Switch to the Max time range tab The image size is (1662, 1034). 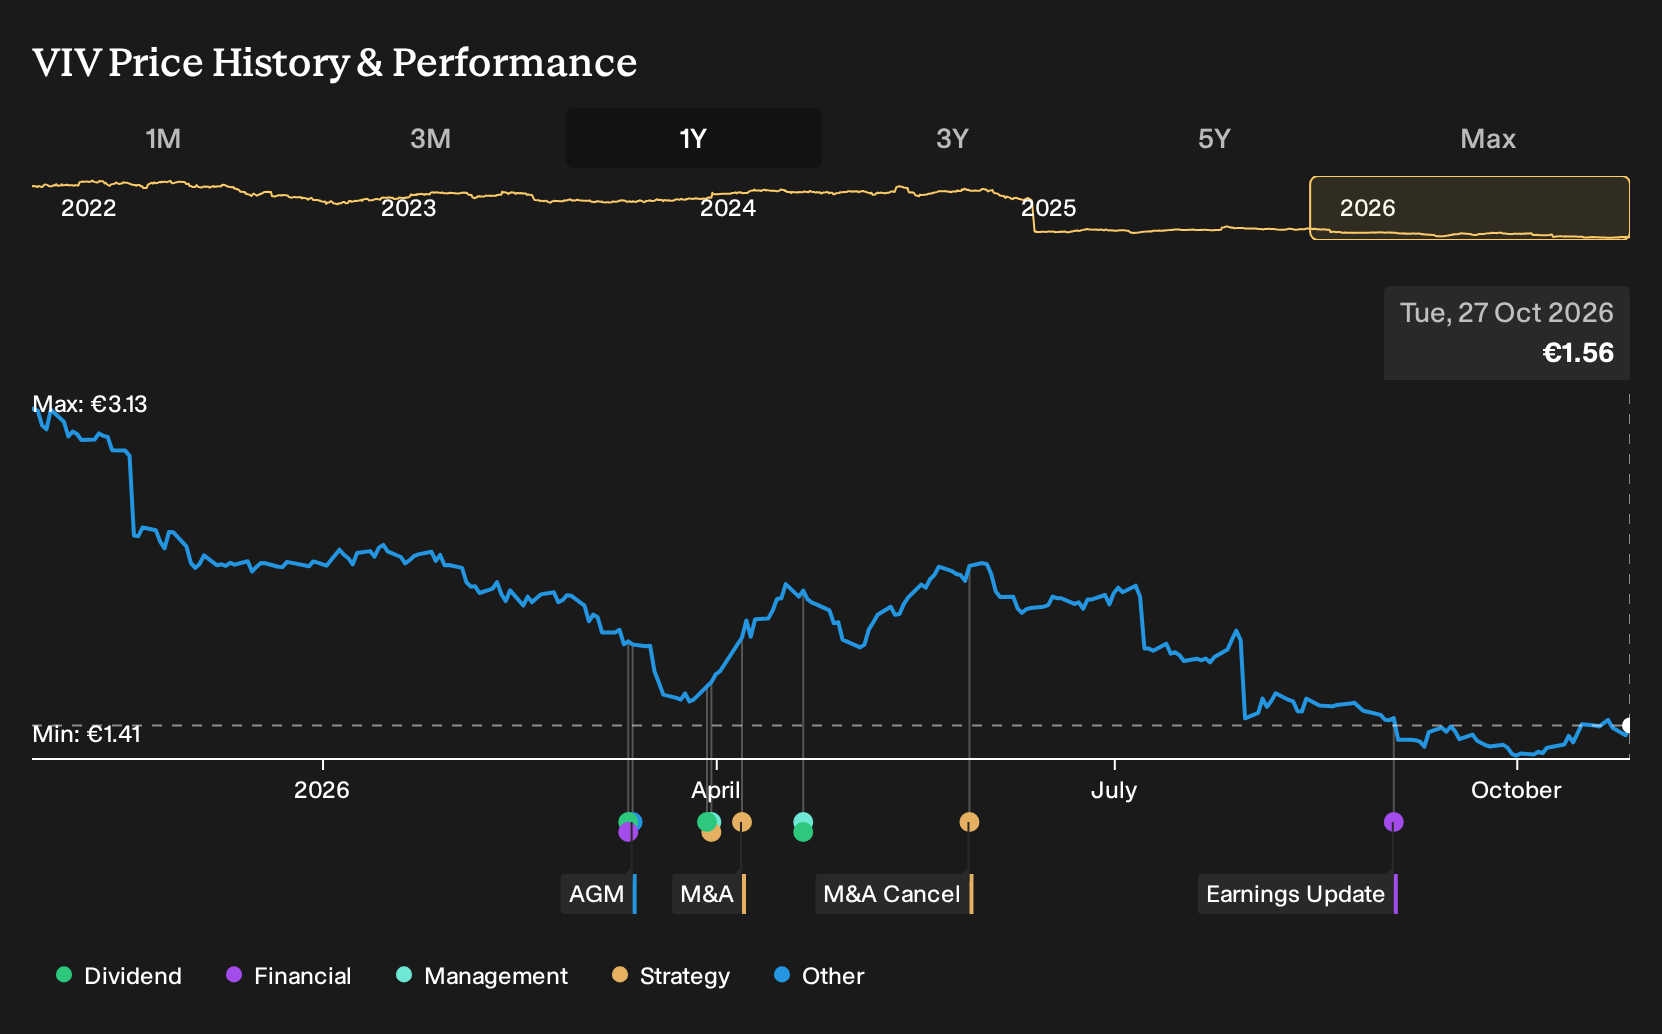pos(1488,138)
